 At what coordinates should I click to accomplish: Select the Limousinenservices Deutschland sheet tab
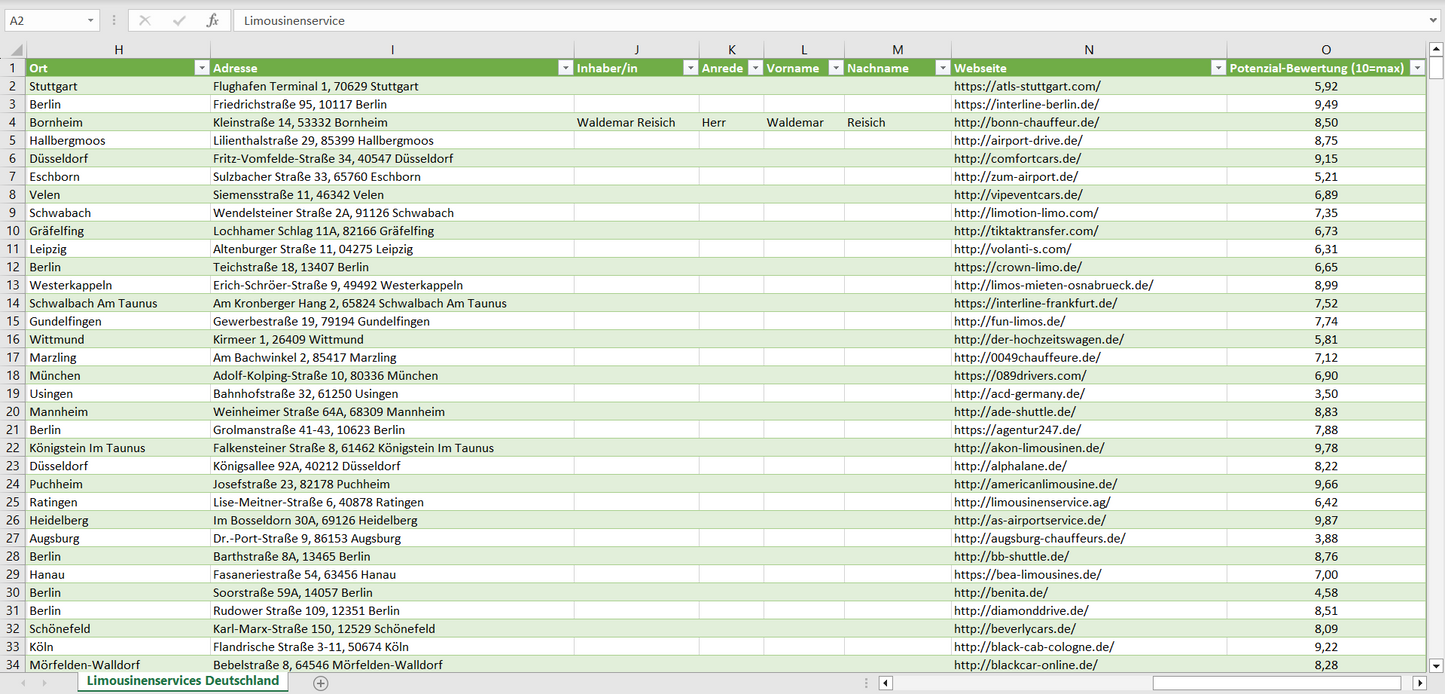click(x=183, y=681)
